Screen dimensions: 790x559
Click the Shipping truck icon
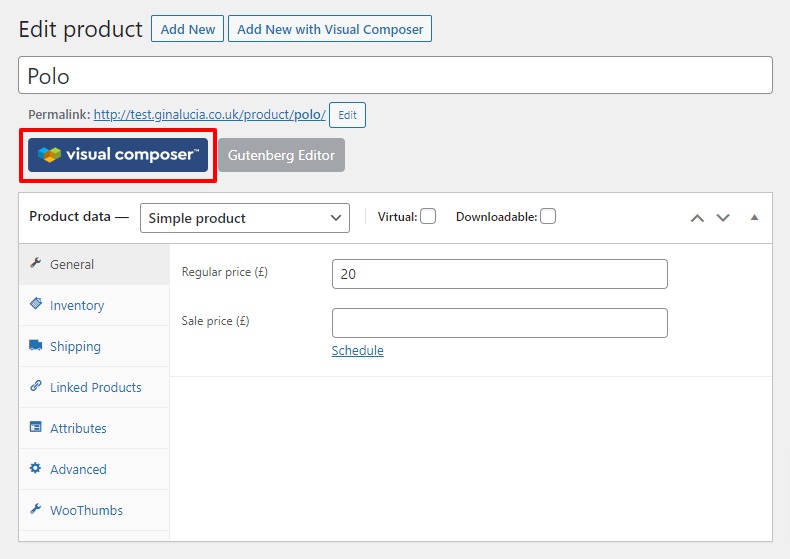pos(35,345)
